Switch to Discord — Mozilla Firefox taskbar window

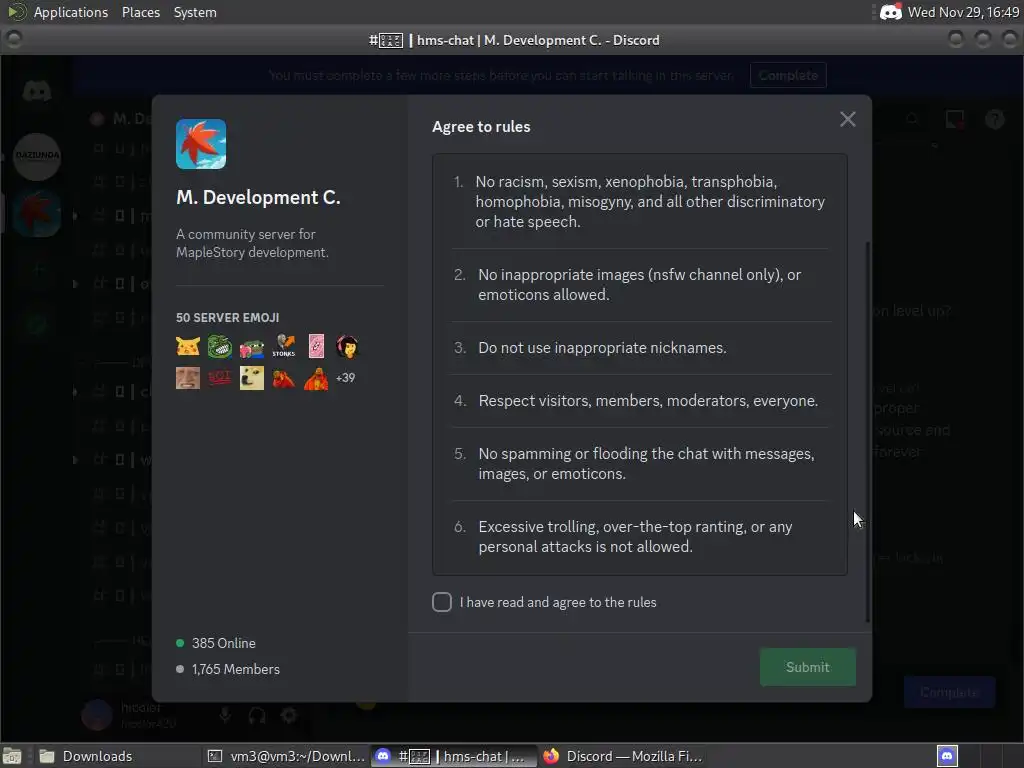pos(623,756)
